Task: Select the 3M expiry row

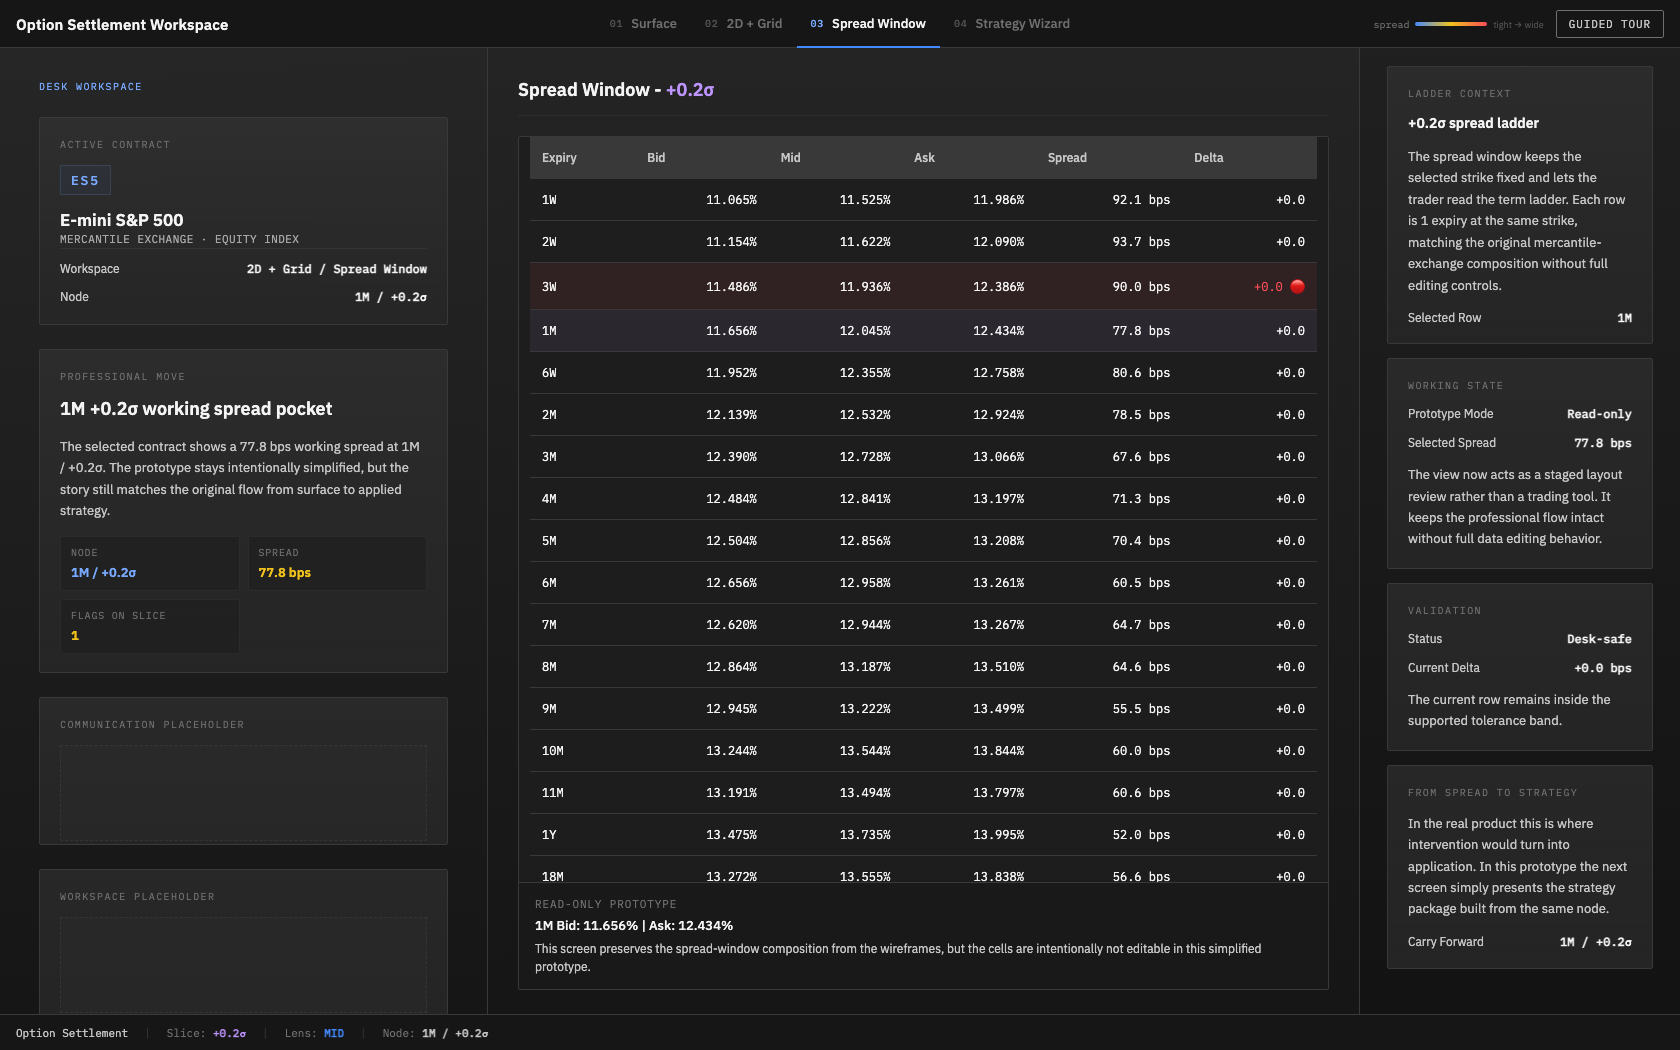Action: [x=923, y=457]
